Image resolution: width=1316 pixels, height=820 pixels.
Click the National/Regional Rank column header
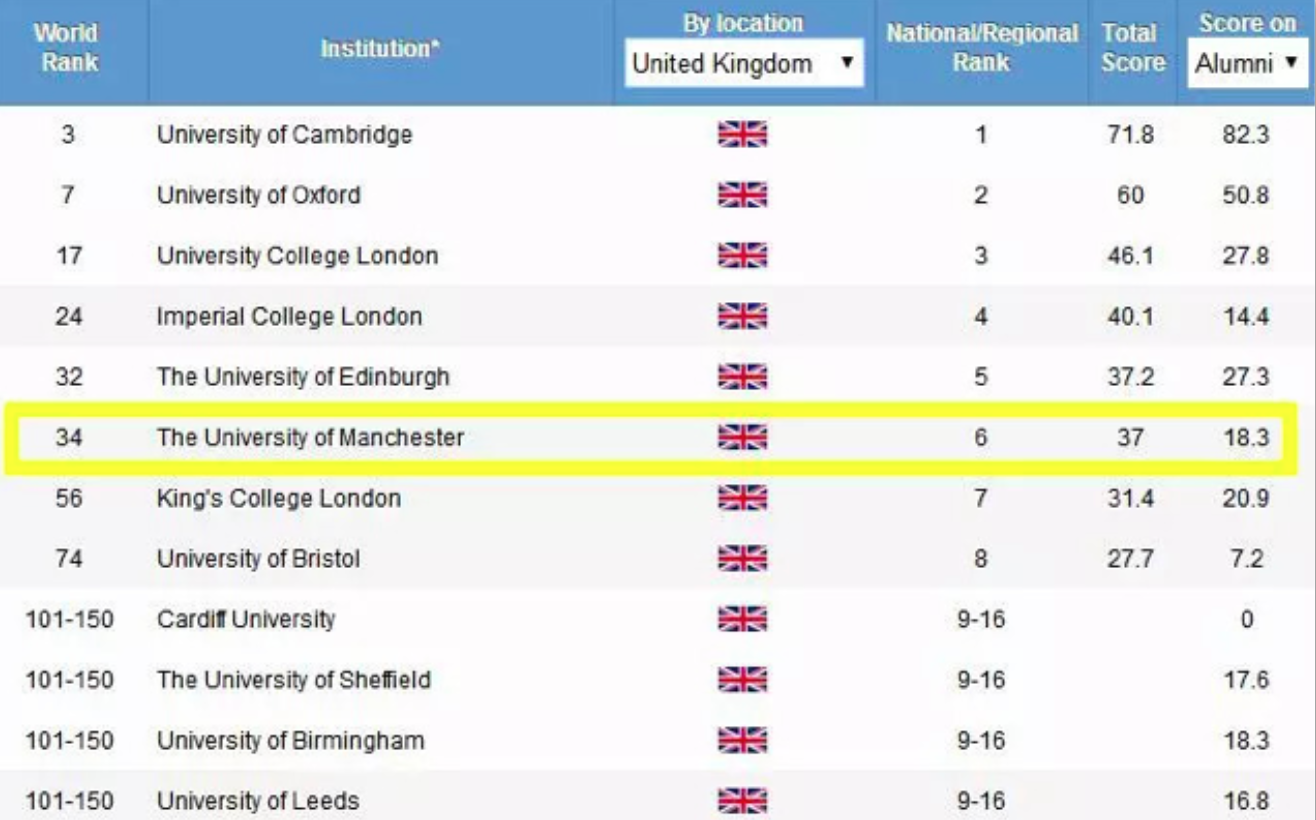[x=981, y=47]
